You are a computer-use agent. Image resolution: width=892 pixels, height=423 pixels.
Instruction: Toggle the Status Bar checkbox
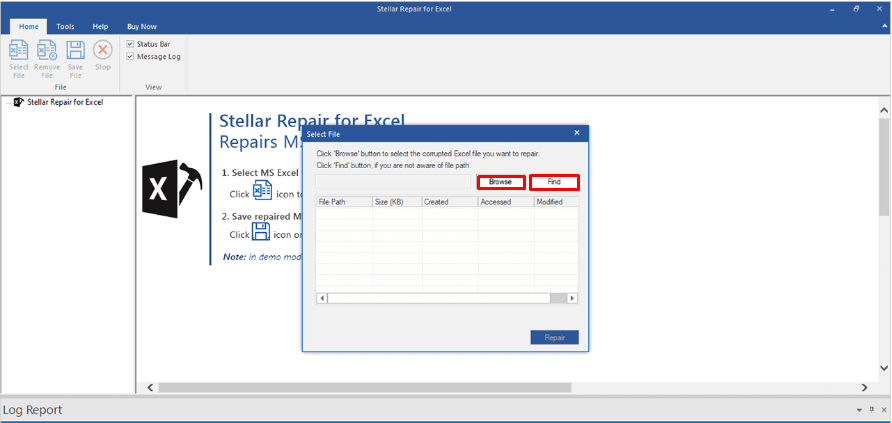click(130, 44)
